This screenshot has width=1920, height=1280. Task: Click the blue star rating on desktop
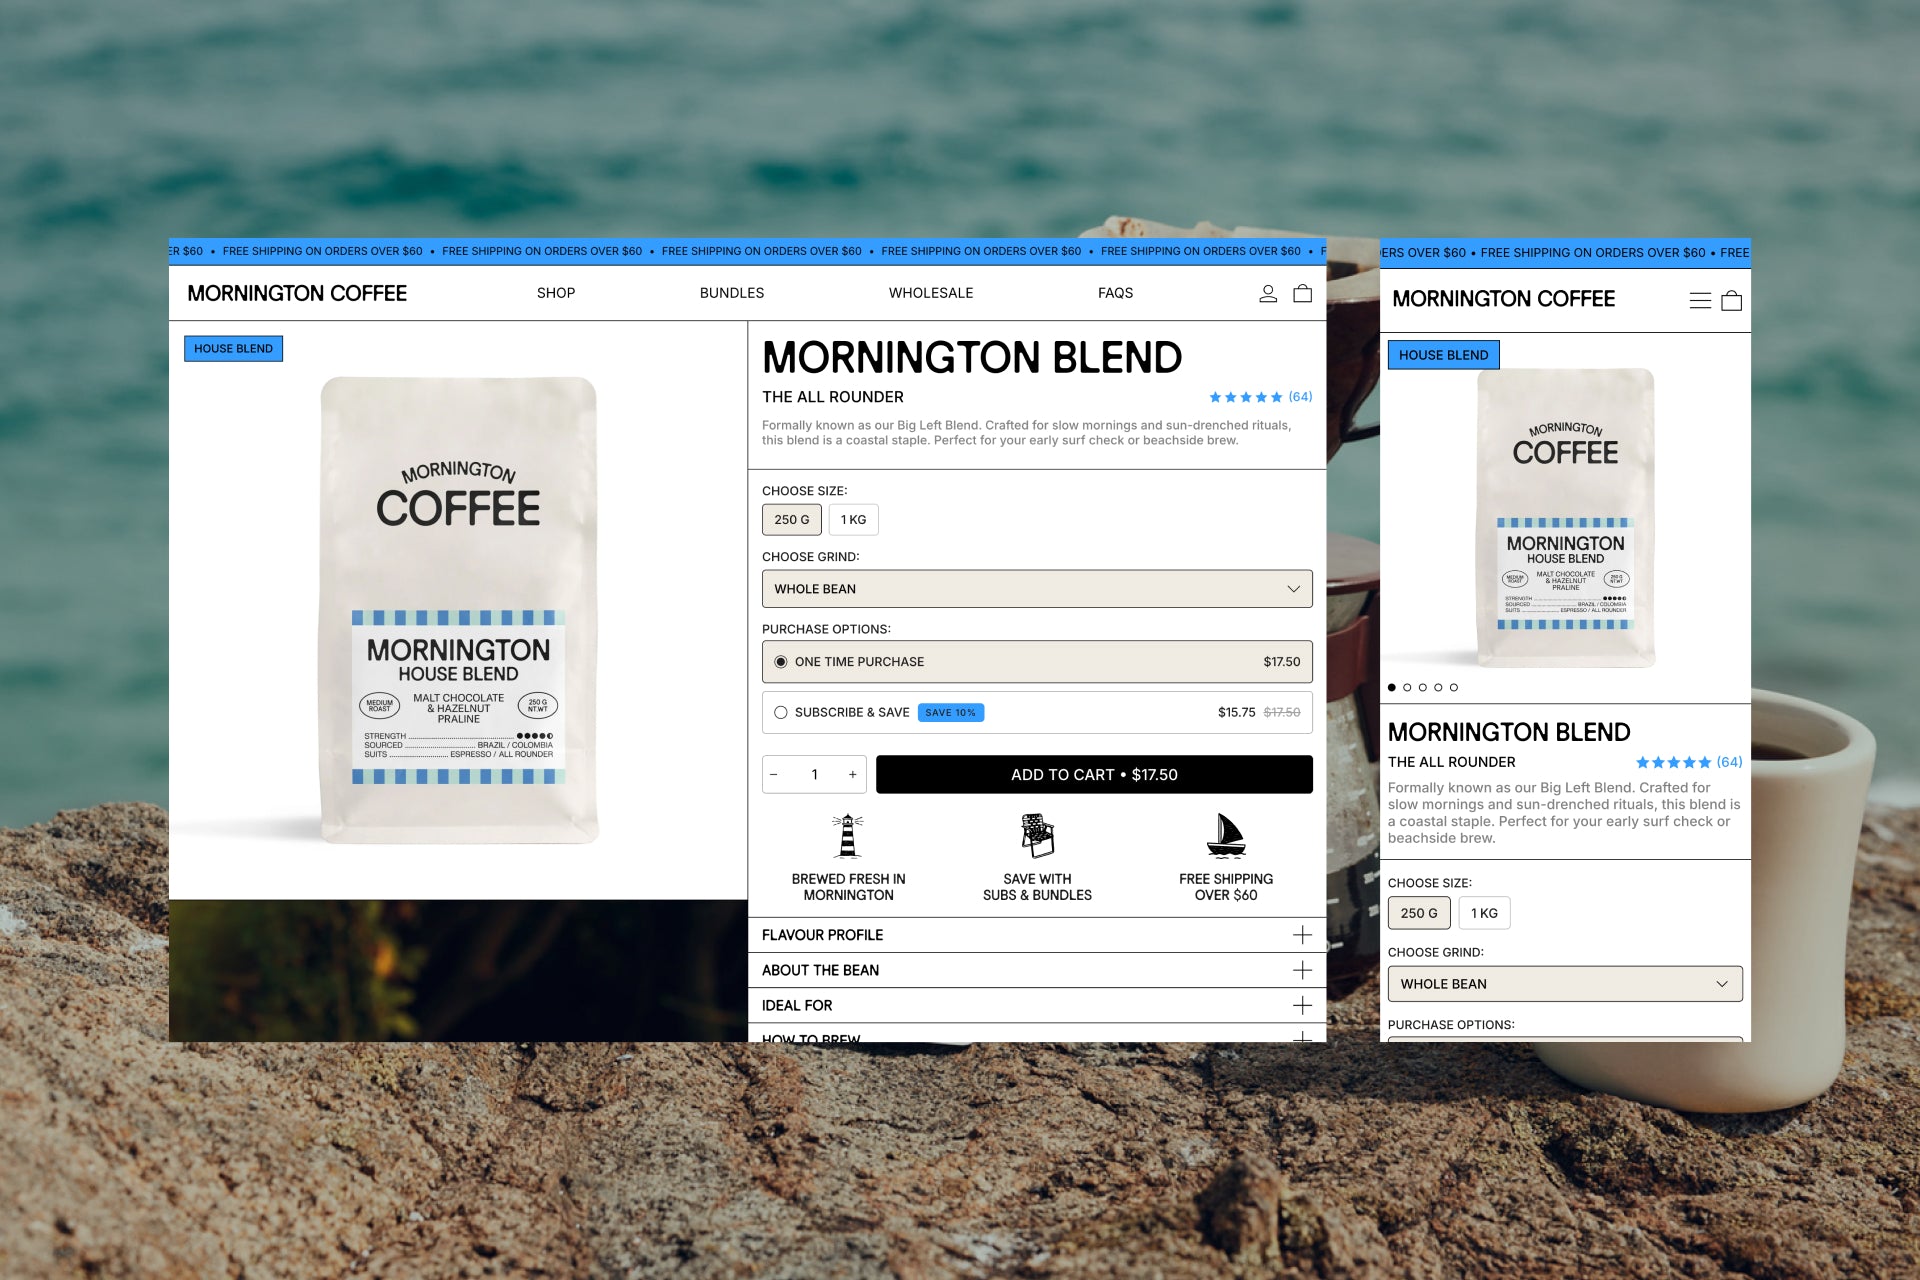(x=1245, y=397)
